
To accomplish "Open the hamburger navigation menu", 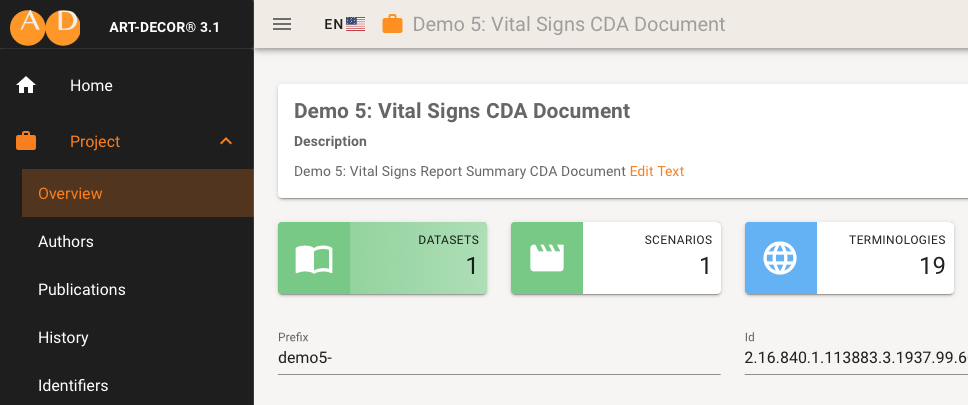I will [282, 24].
